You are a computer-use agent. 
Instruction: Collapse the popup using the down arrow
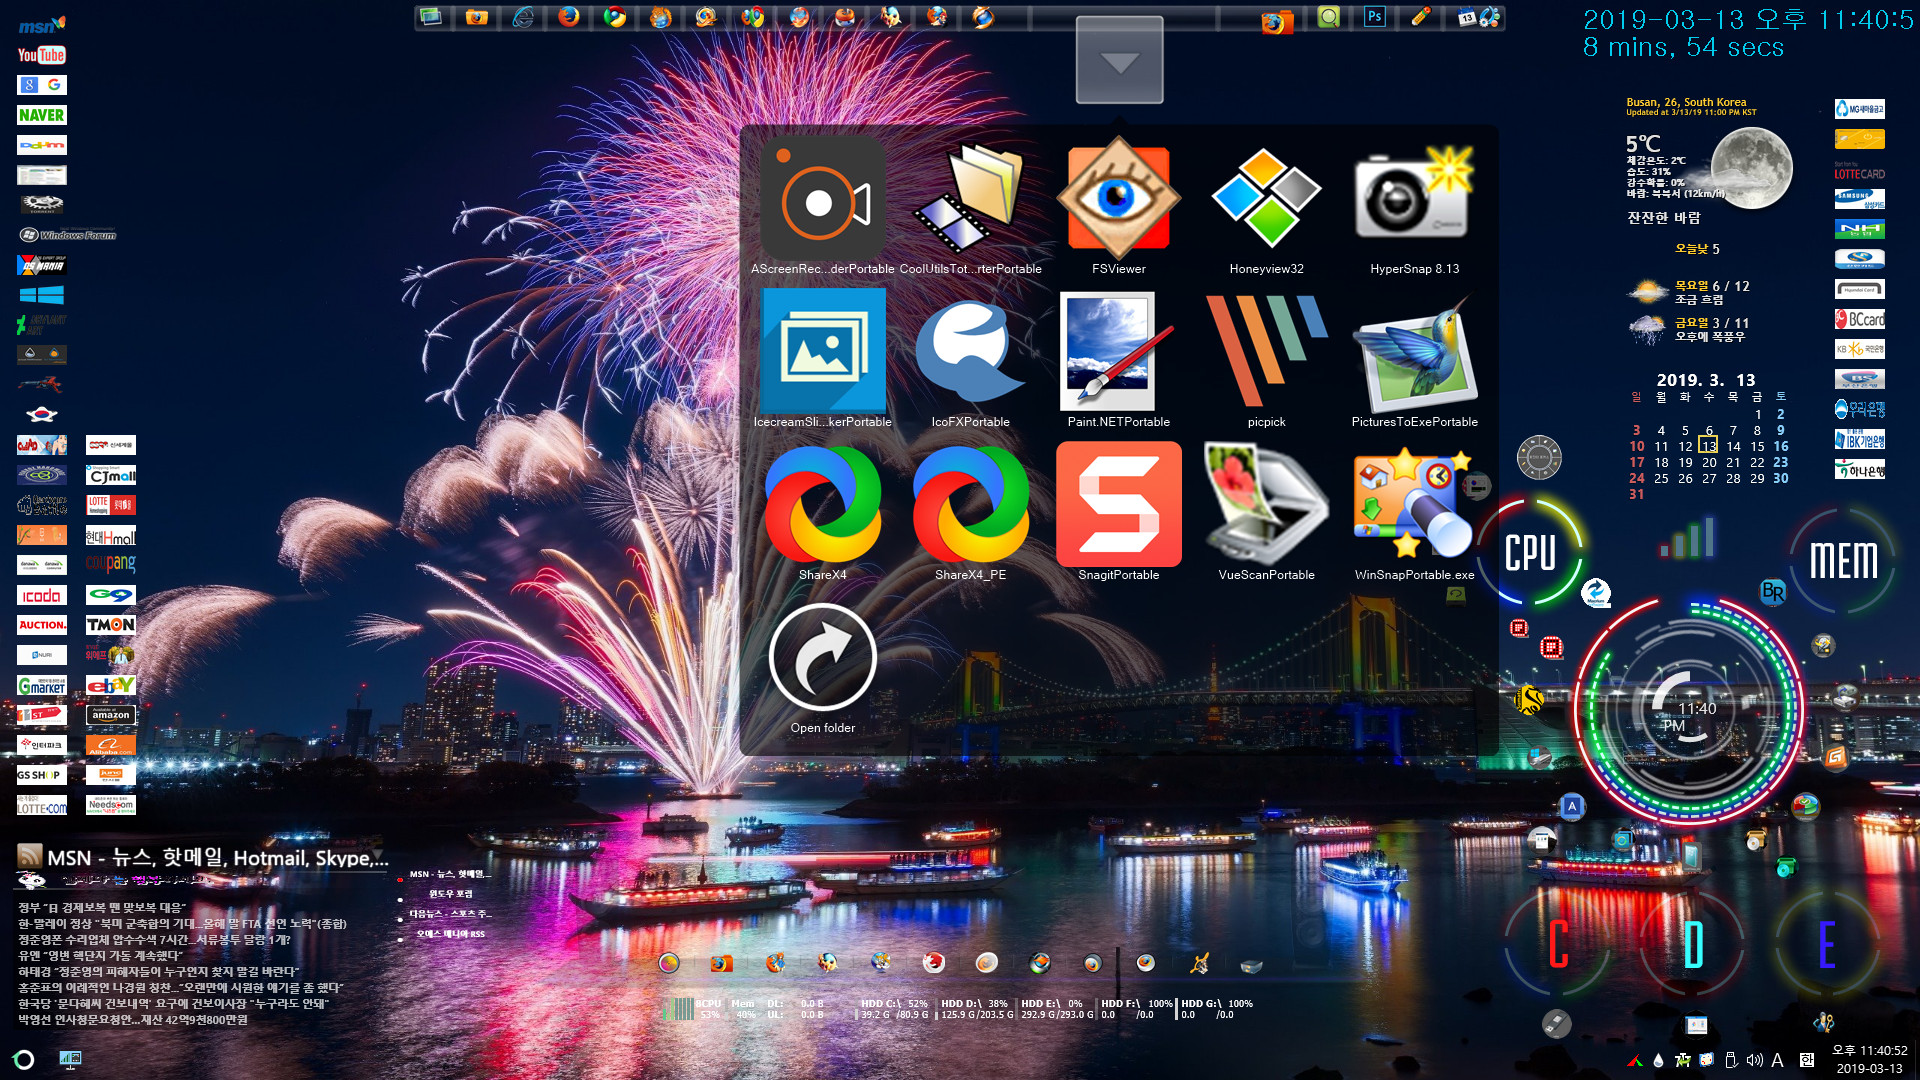point(1119,60)
